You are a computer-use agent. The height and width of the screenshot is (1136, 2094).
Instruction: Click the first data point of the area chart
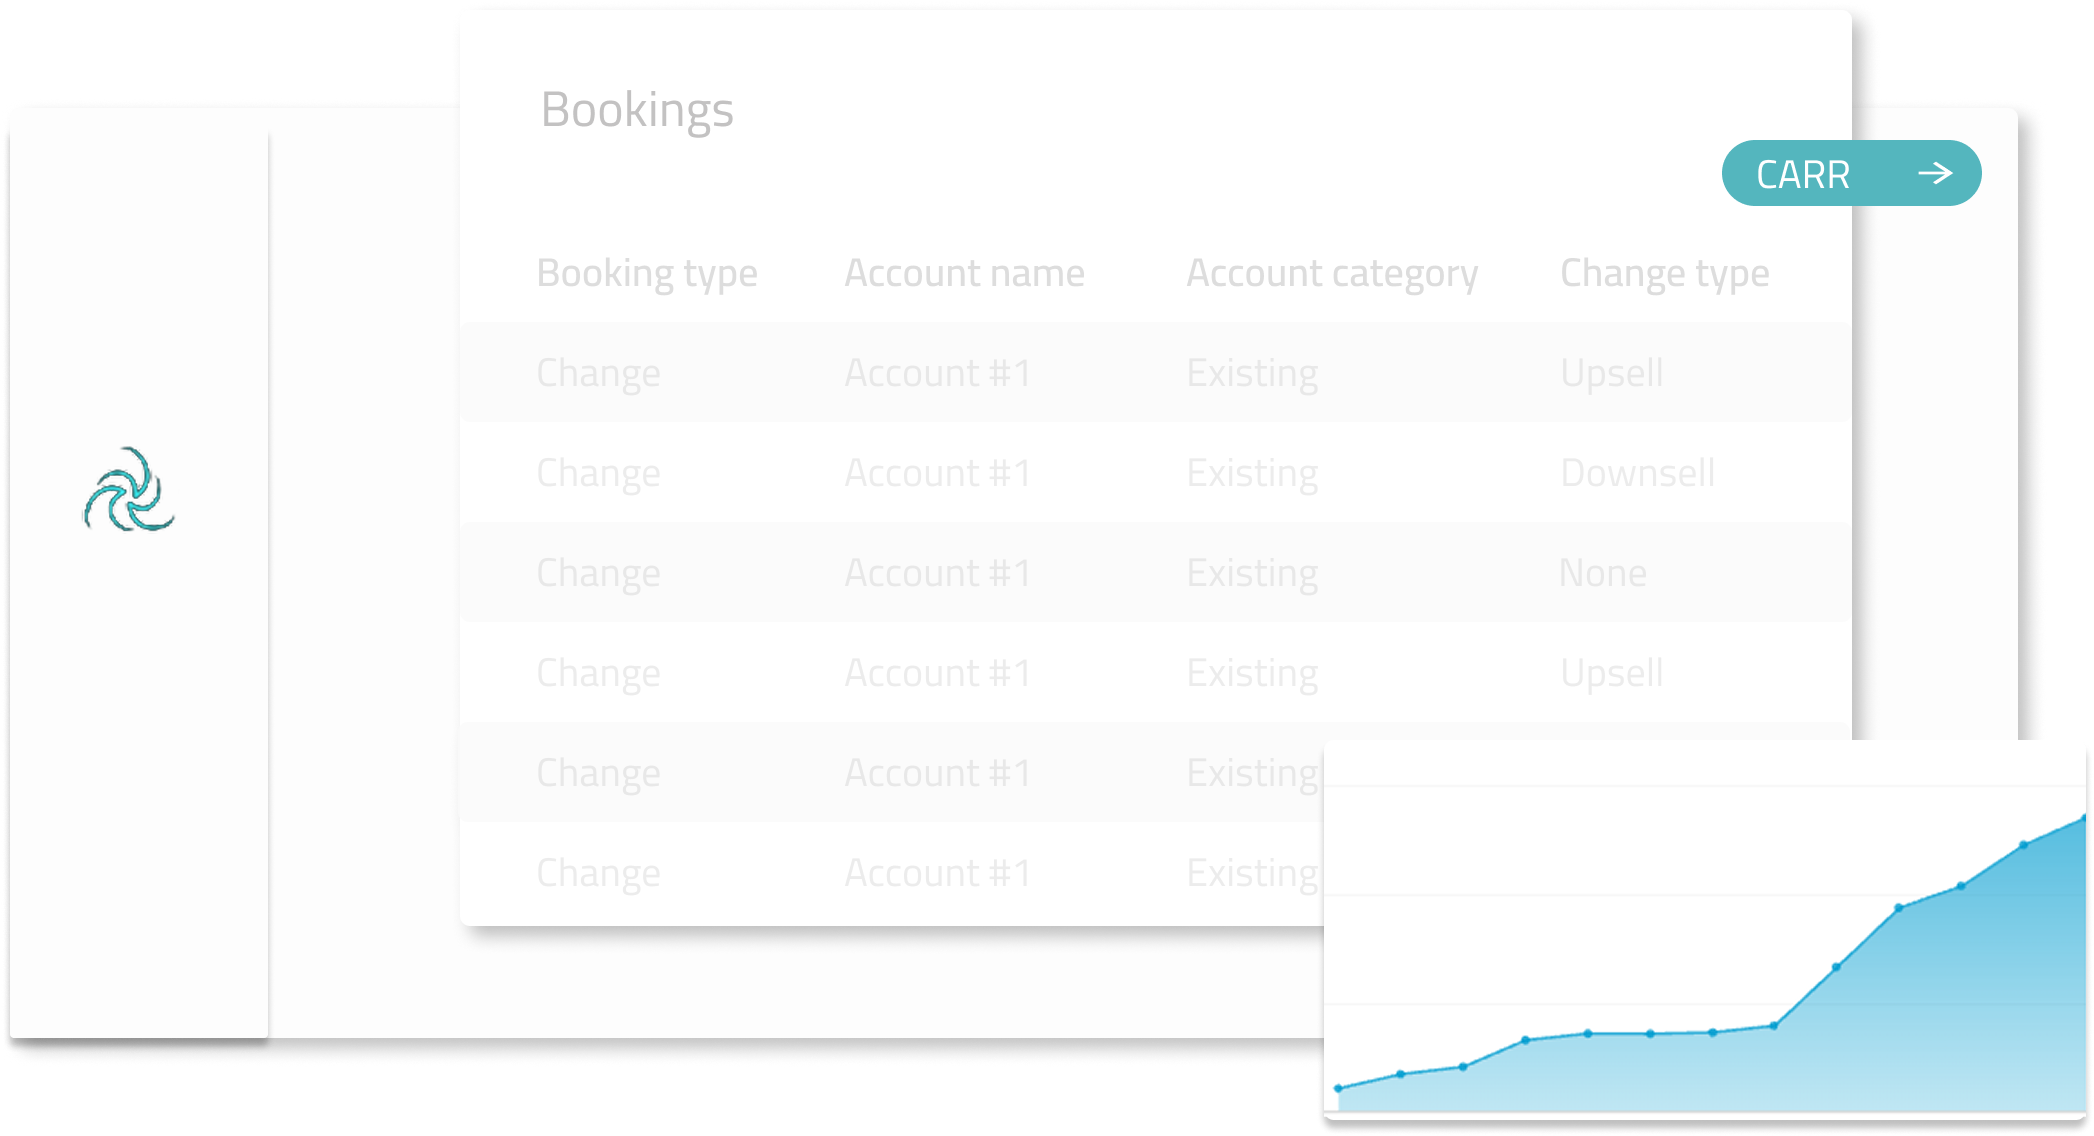(1340, 1090)
